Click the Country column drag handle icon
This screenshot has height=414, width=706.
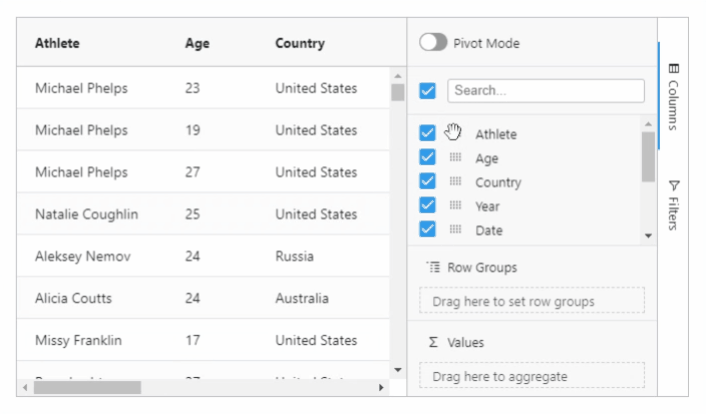pyautogui.click(x=455, y=182)
